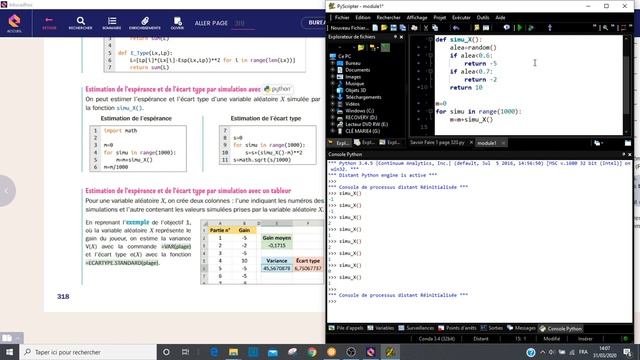The height and width of the screenshot is (360, 640).
Task: Click PyScripter icon in taskbar
Action: (x=390, y=352)
